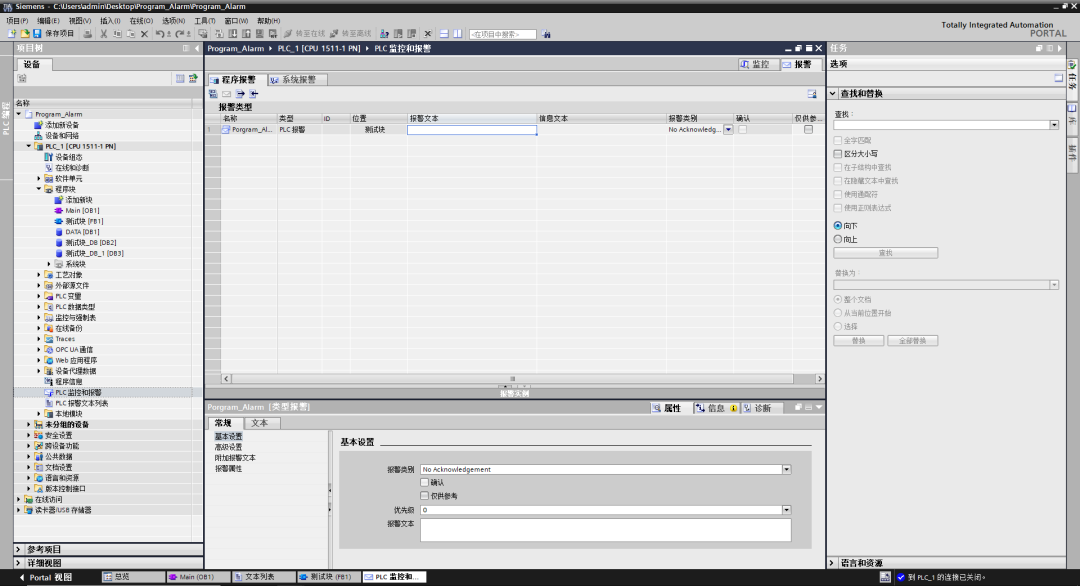
Task: Open 信息 tab in the inspector window
Action: 716,408
